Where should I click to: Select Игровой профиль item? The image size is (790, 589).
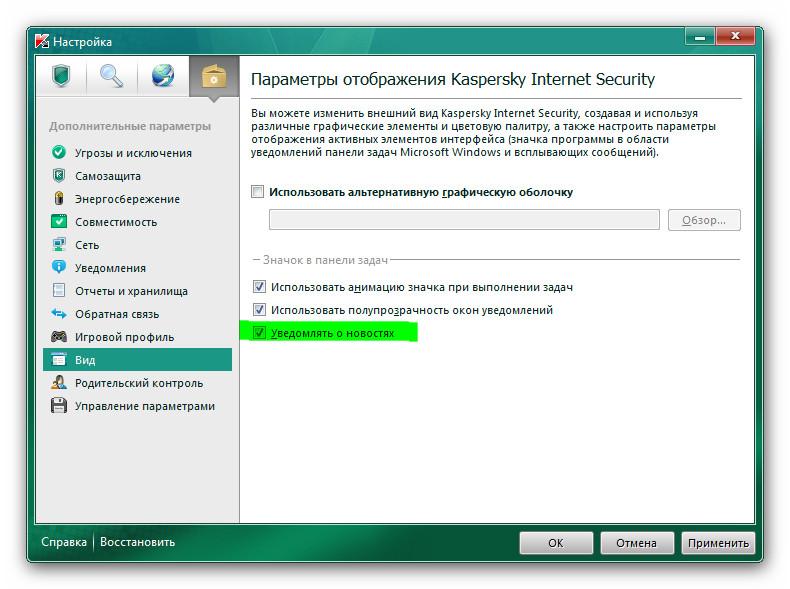click(137, 337)
